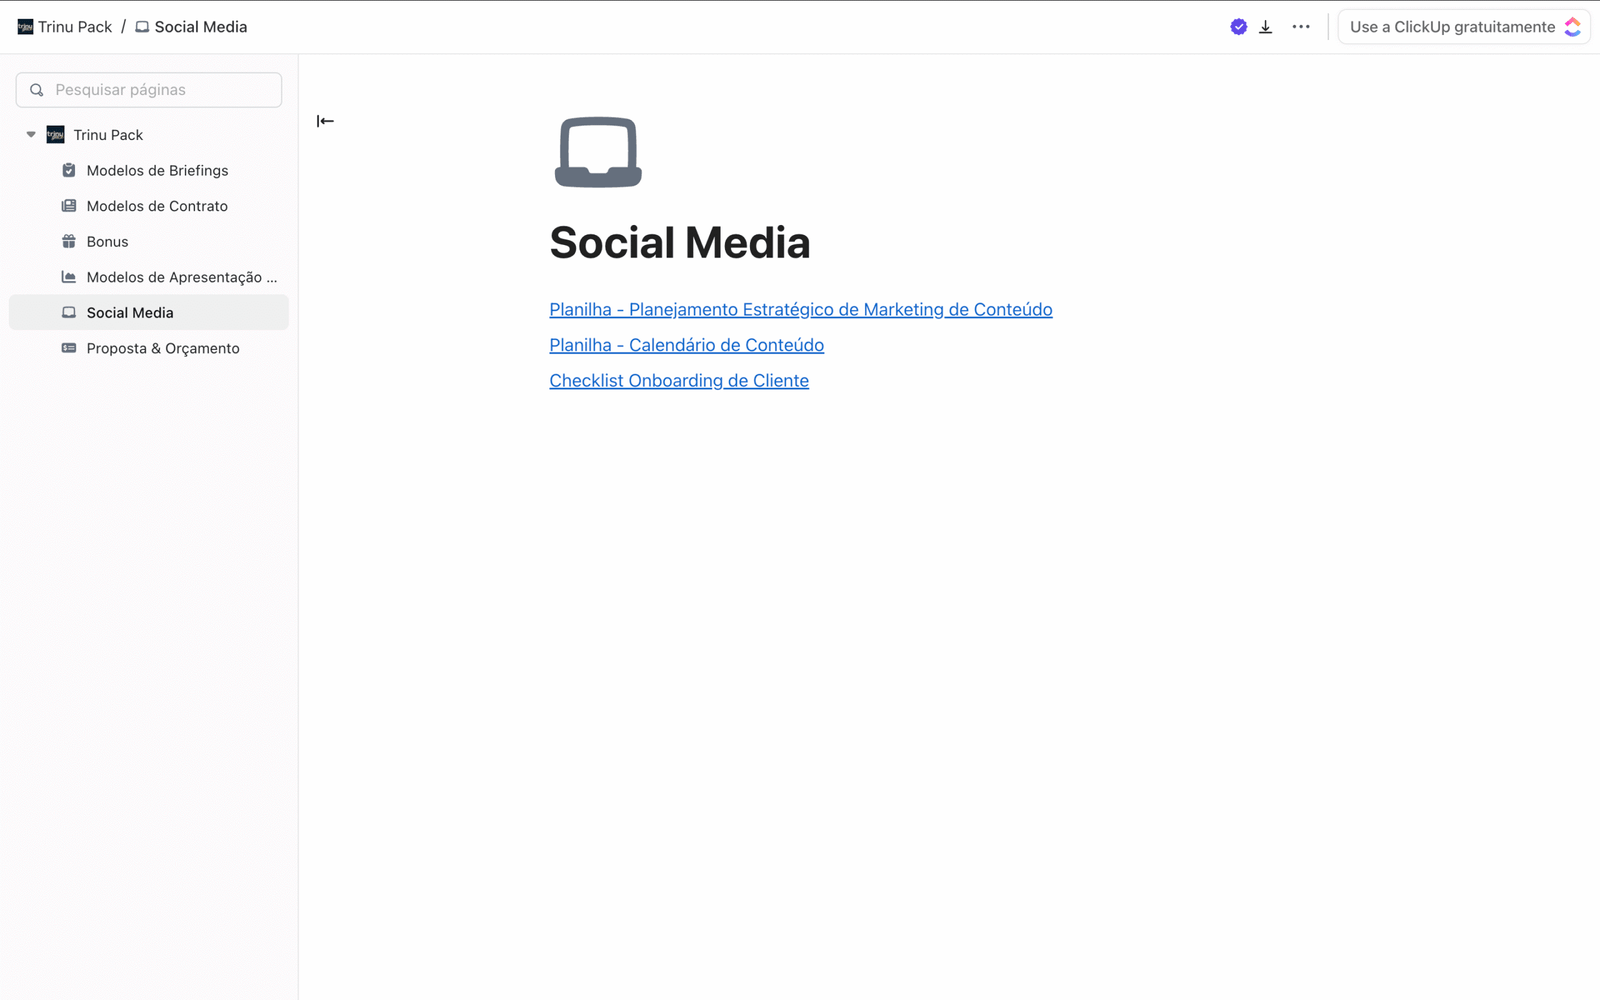Collapse the Trinu Pack tree arrow
The height and width of the screenshot is (1000, 1600).
(x=31, y=134)
